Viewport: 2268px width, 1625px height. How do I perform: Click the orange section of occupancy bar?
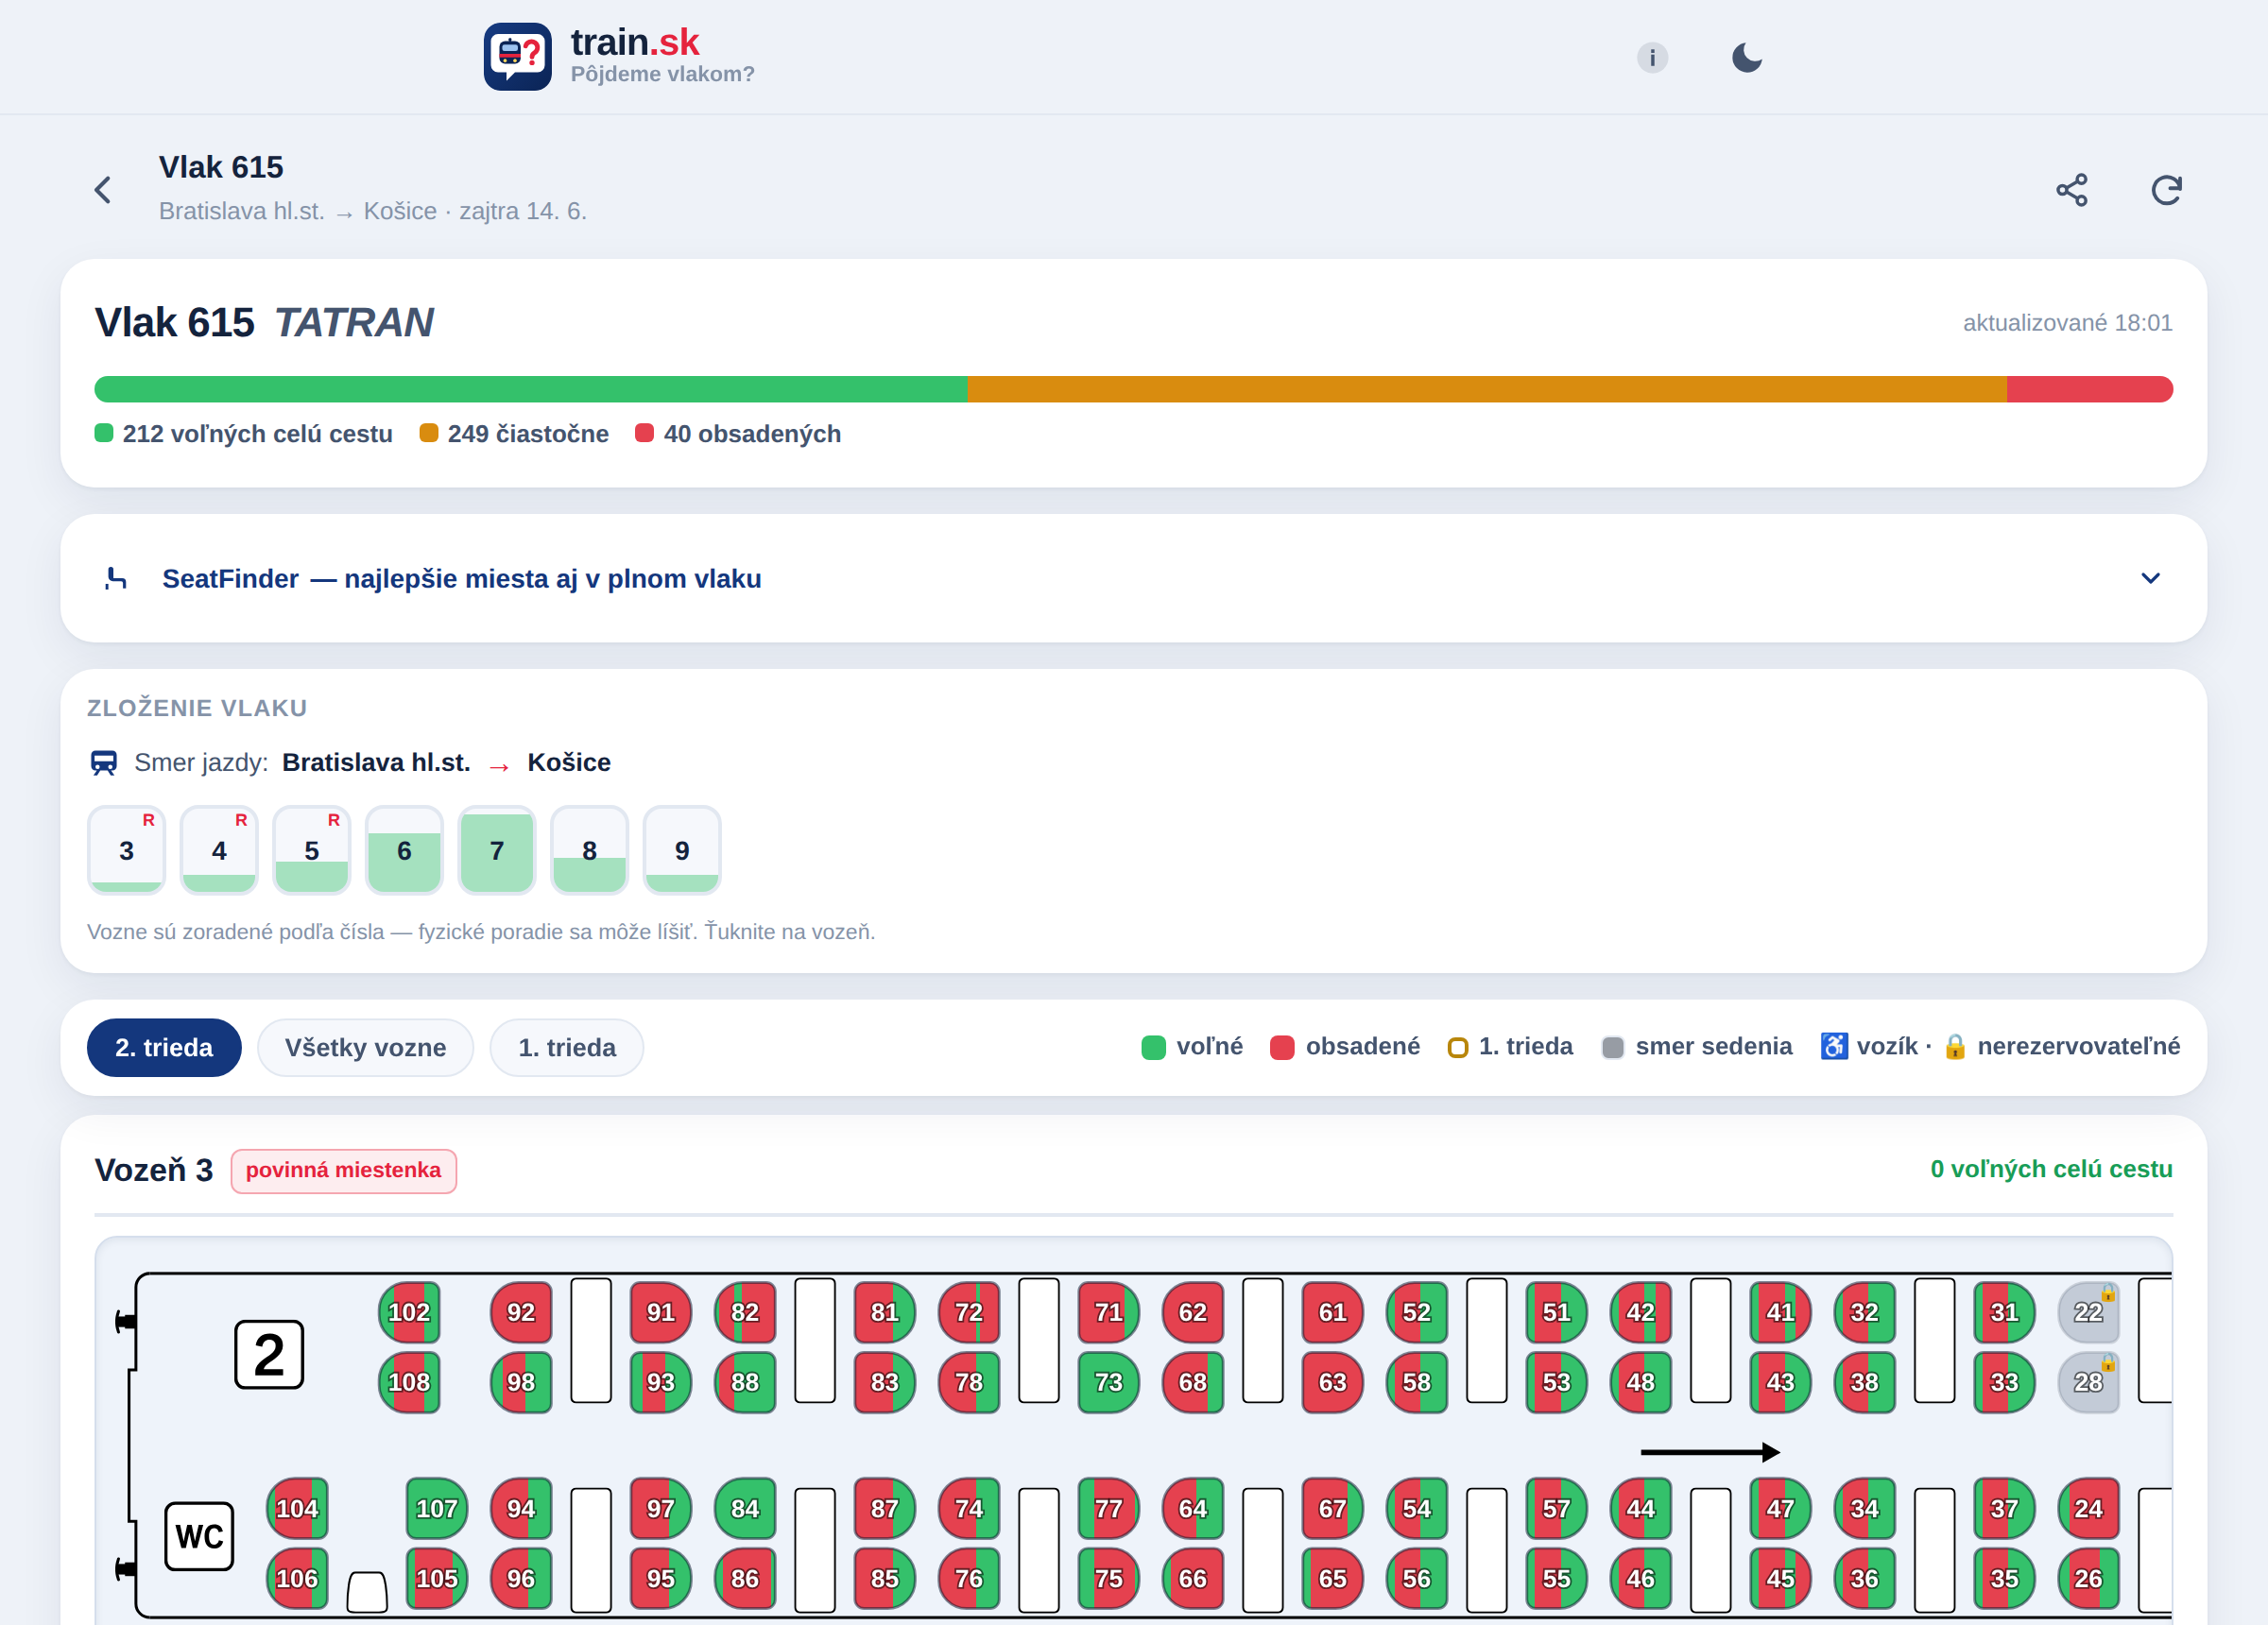pos(1487,389)
